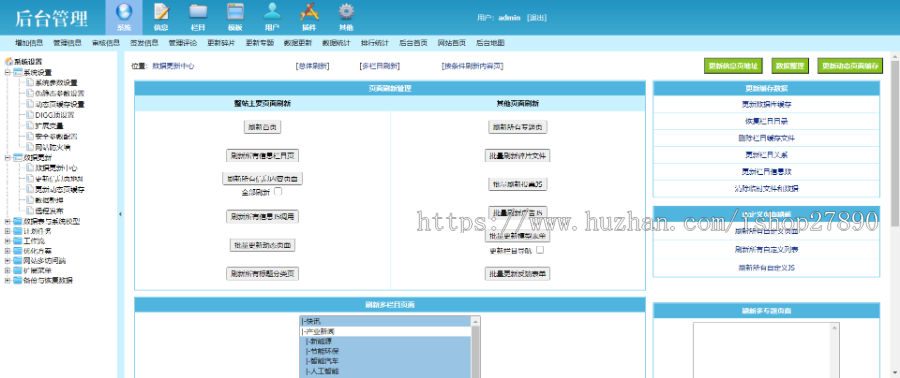Viewport: 900px width, 378px height.
Task: Follow the 总体刷新 link
Action: tap(312, 66)
